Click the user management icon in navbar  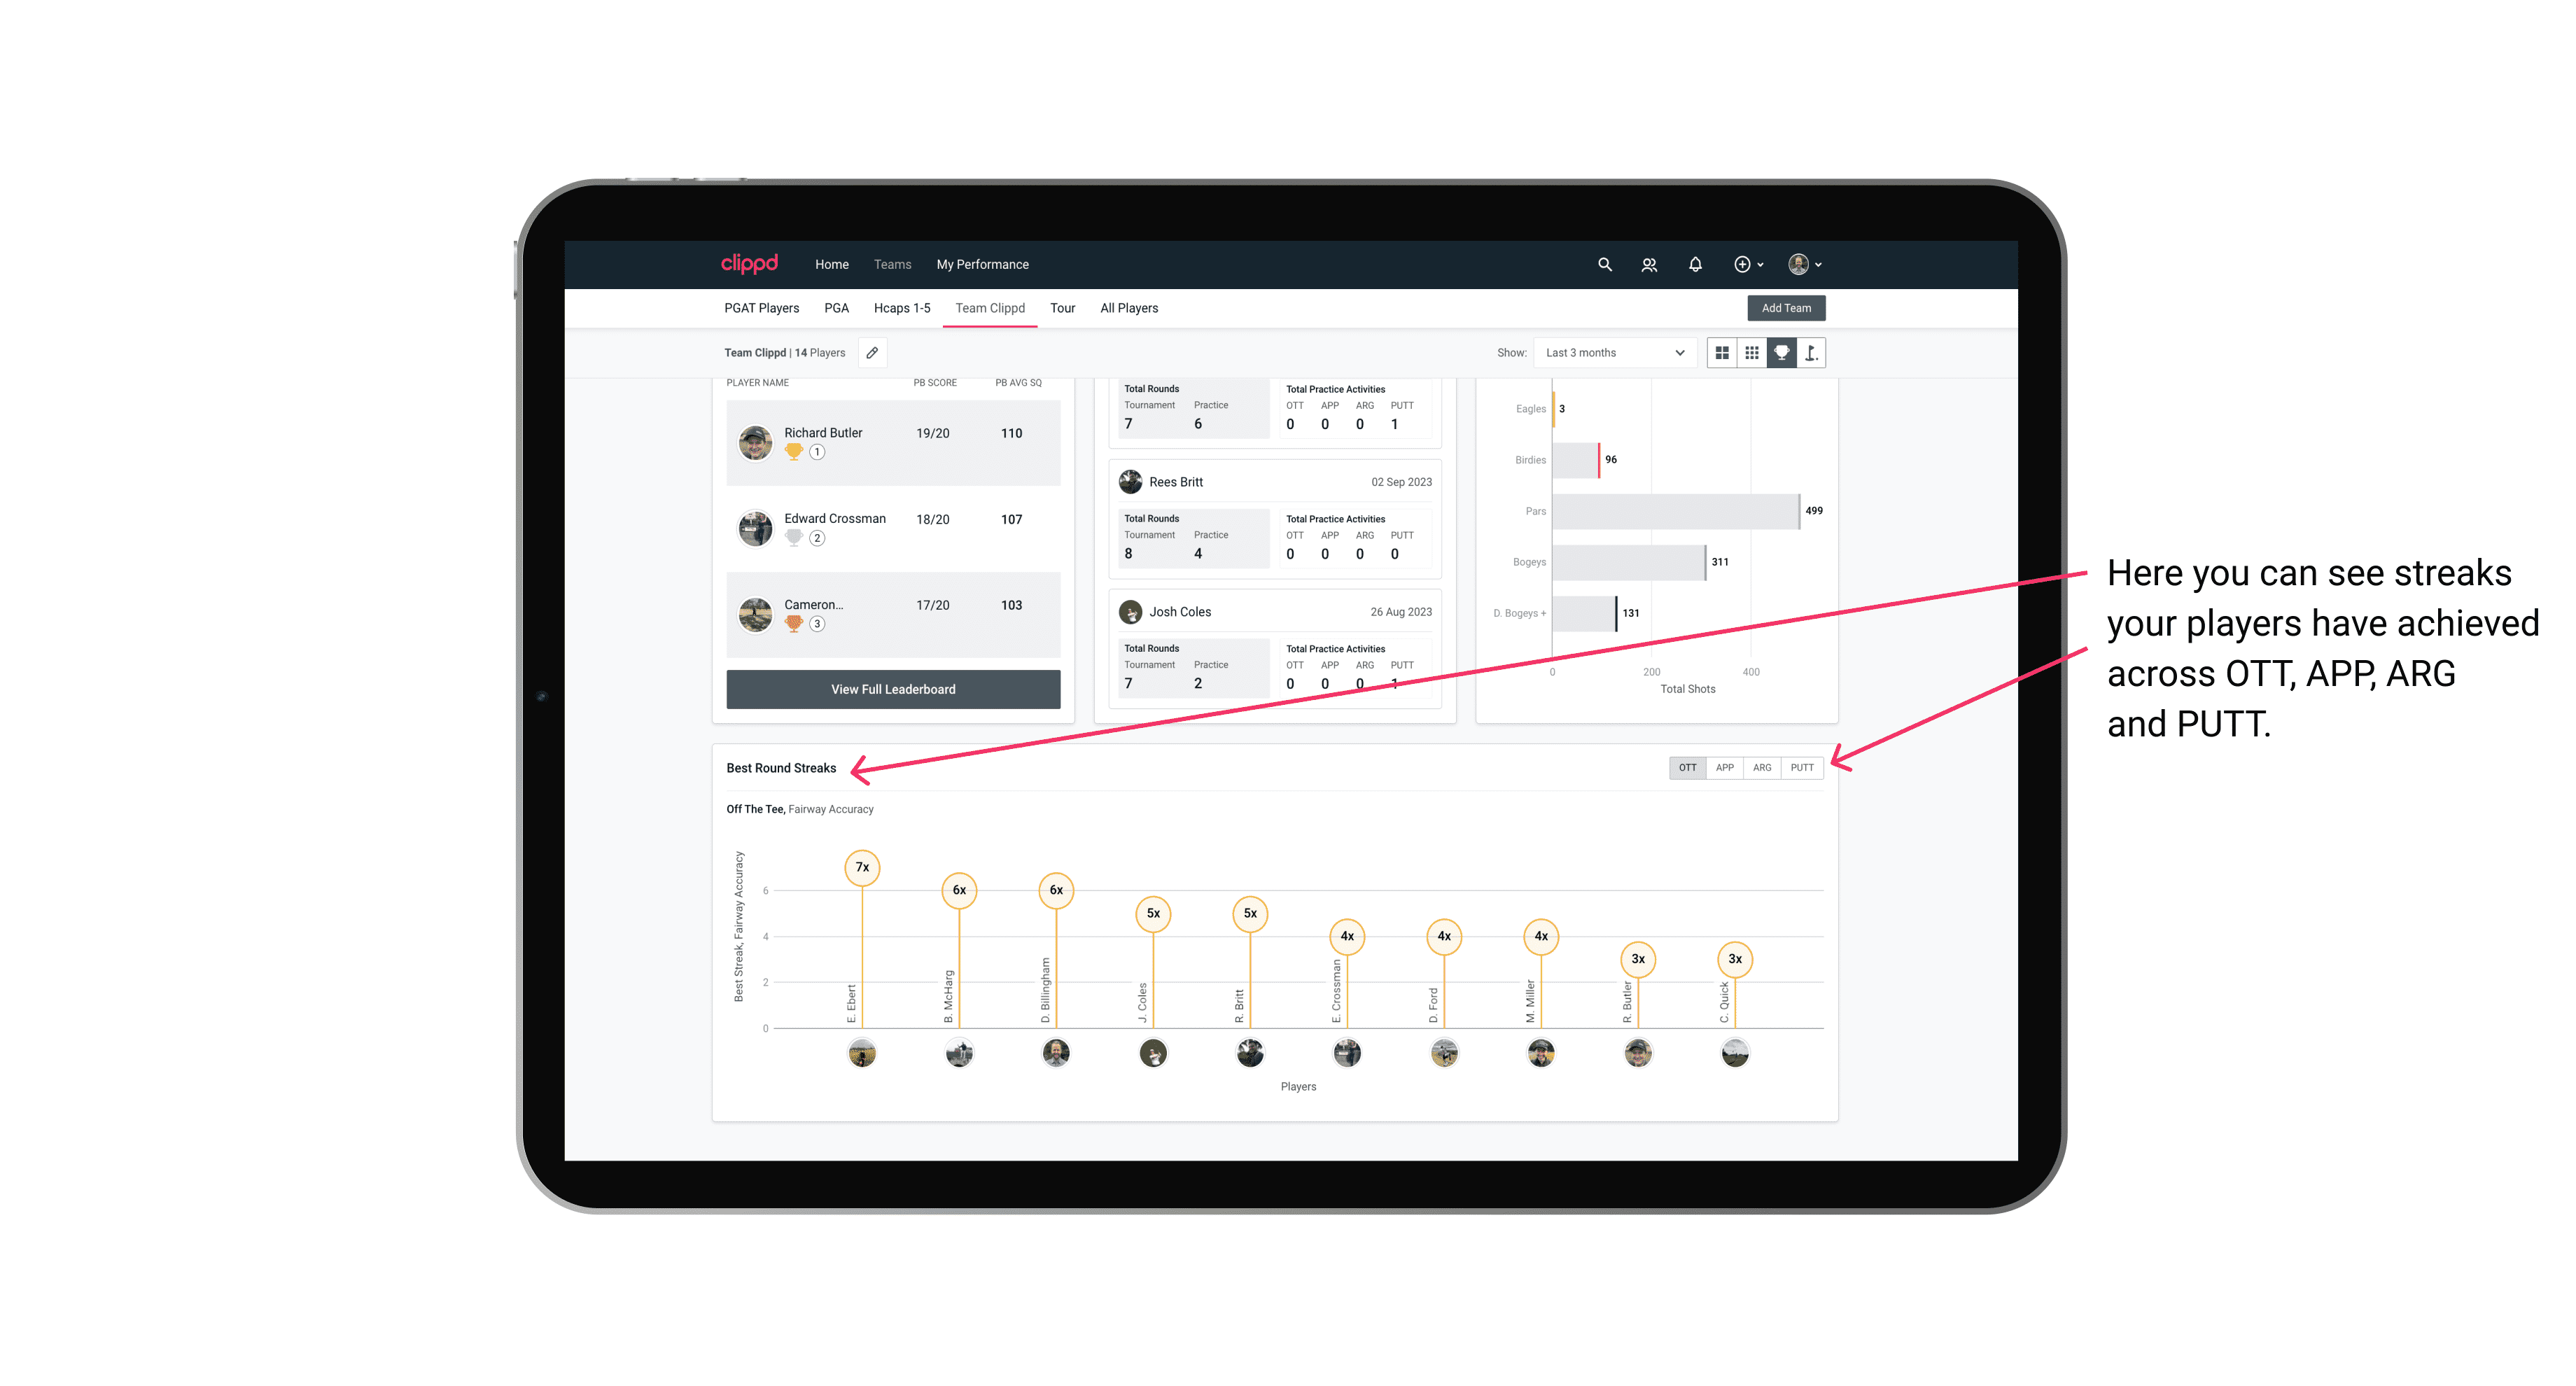(x=1646, y=265)
